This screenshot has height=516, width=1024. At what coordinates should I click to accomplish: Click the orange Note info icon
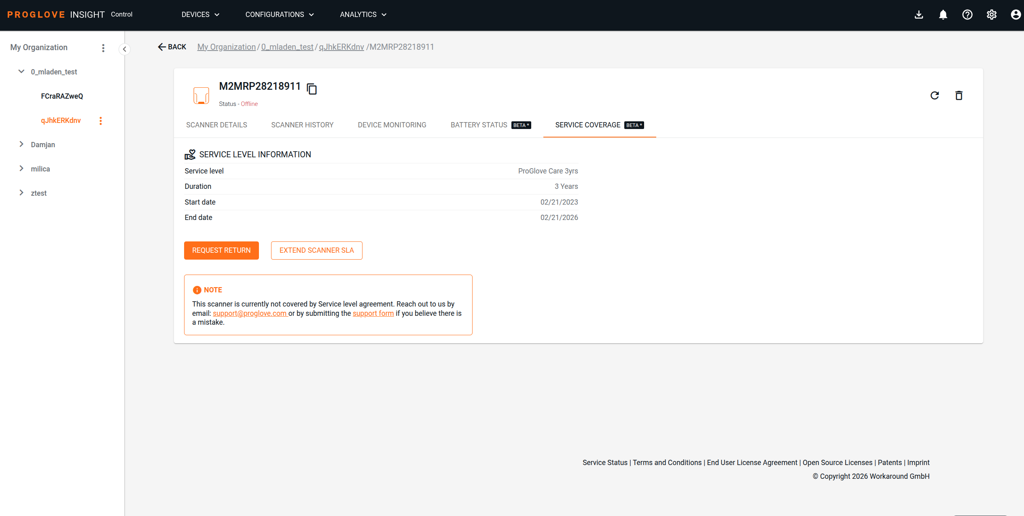pyautogui.click(x=197, y=290)
